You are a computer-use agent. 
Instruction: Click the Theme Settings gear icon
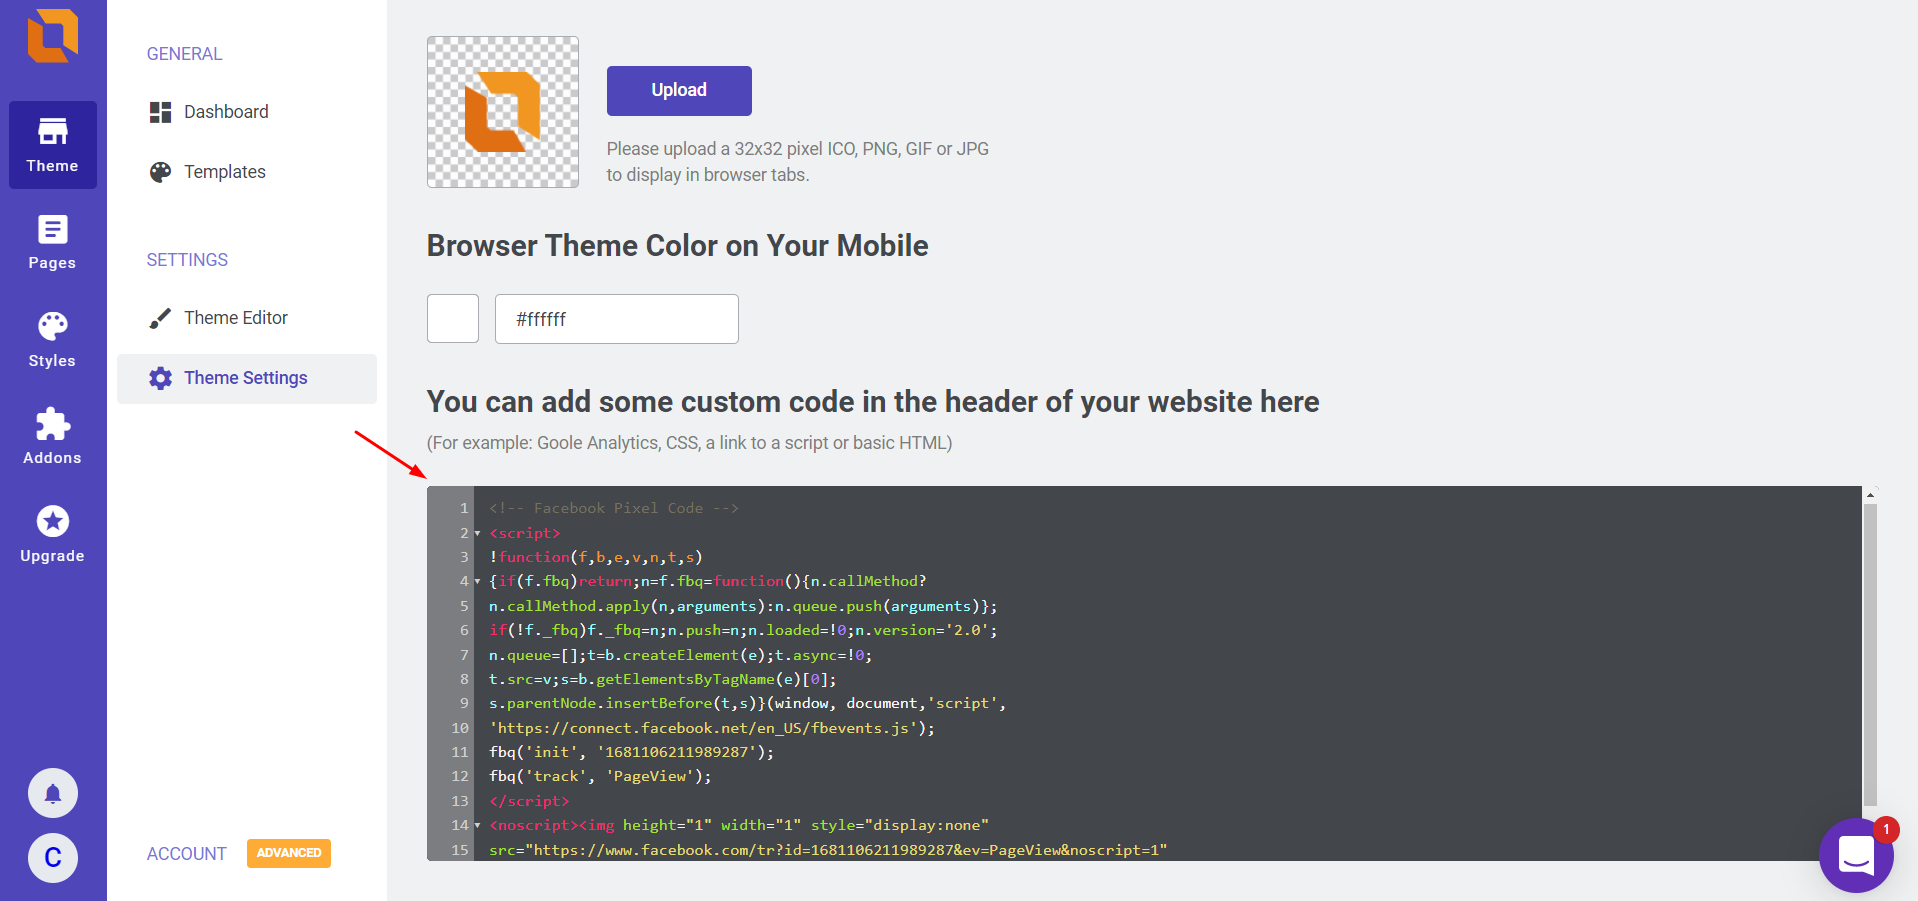point(160,378)
